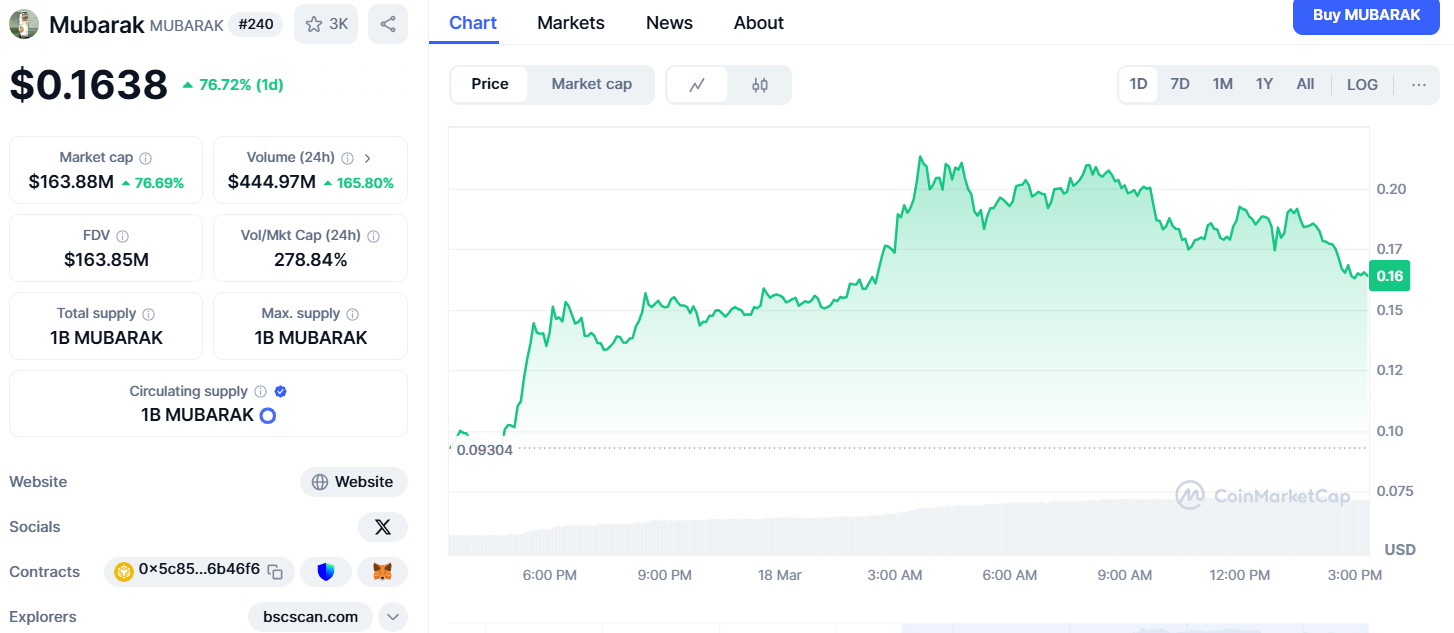Click the 0.09304 opening price label
Image resolution: width=1454 pixels, height=633 pixels.
pyautogui.click(x=485, y=450)
